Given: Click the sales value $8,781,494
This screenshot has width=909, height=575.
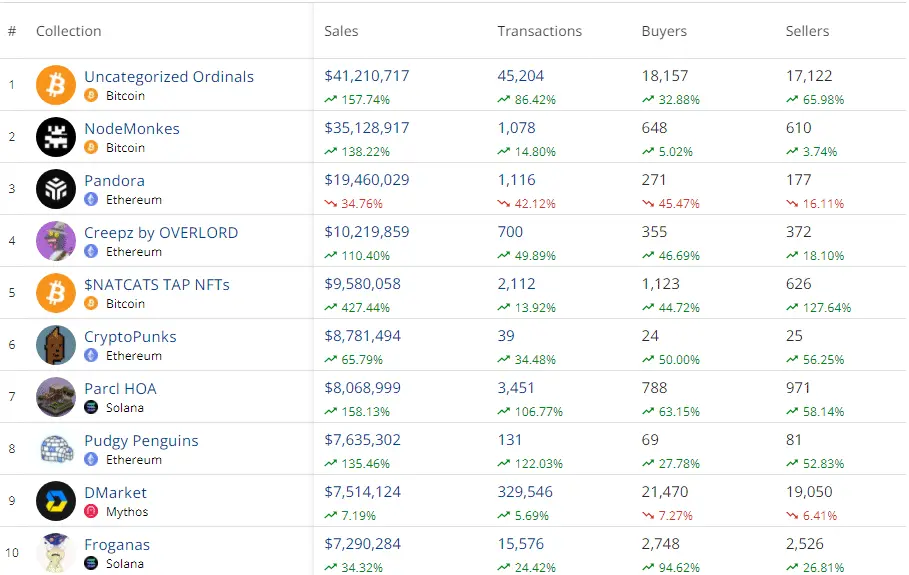Looking at the screenshot, I should (x=362, y=336).
